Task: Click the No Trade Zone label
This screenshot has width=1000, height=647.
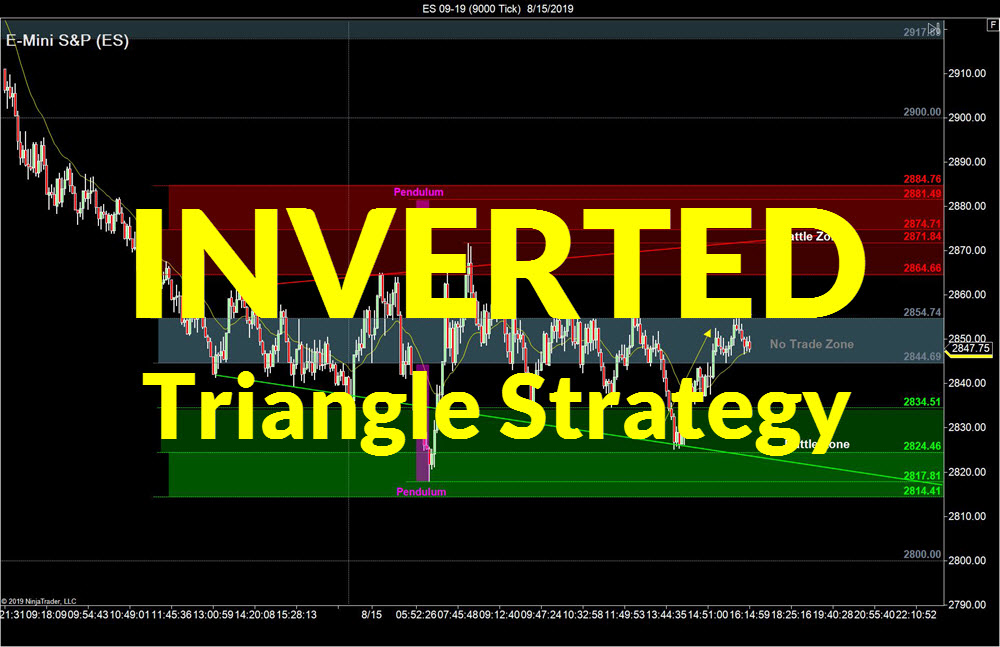Action: tap(811, 344)
